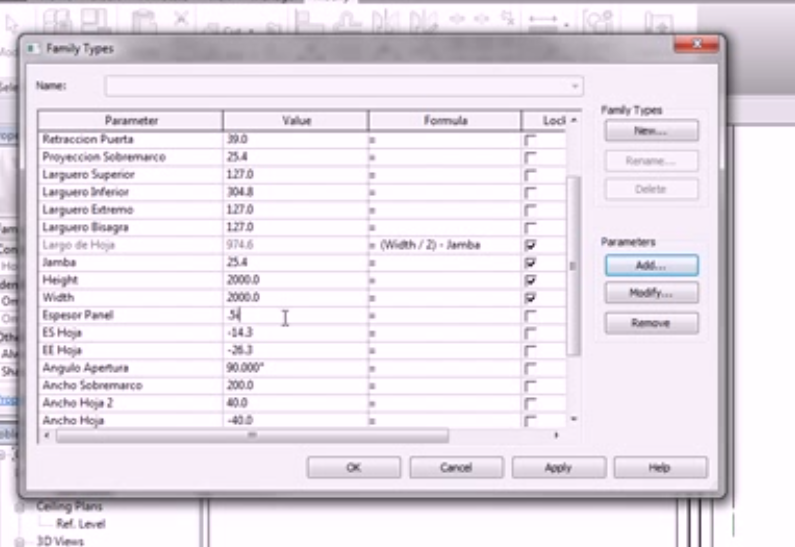
Task: Edit the EE Hoja value -26.3
Action: point(296,350)
